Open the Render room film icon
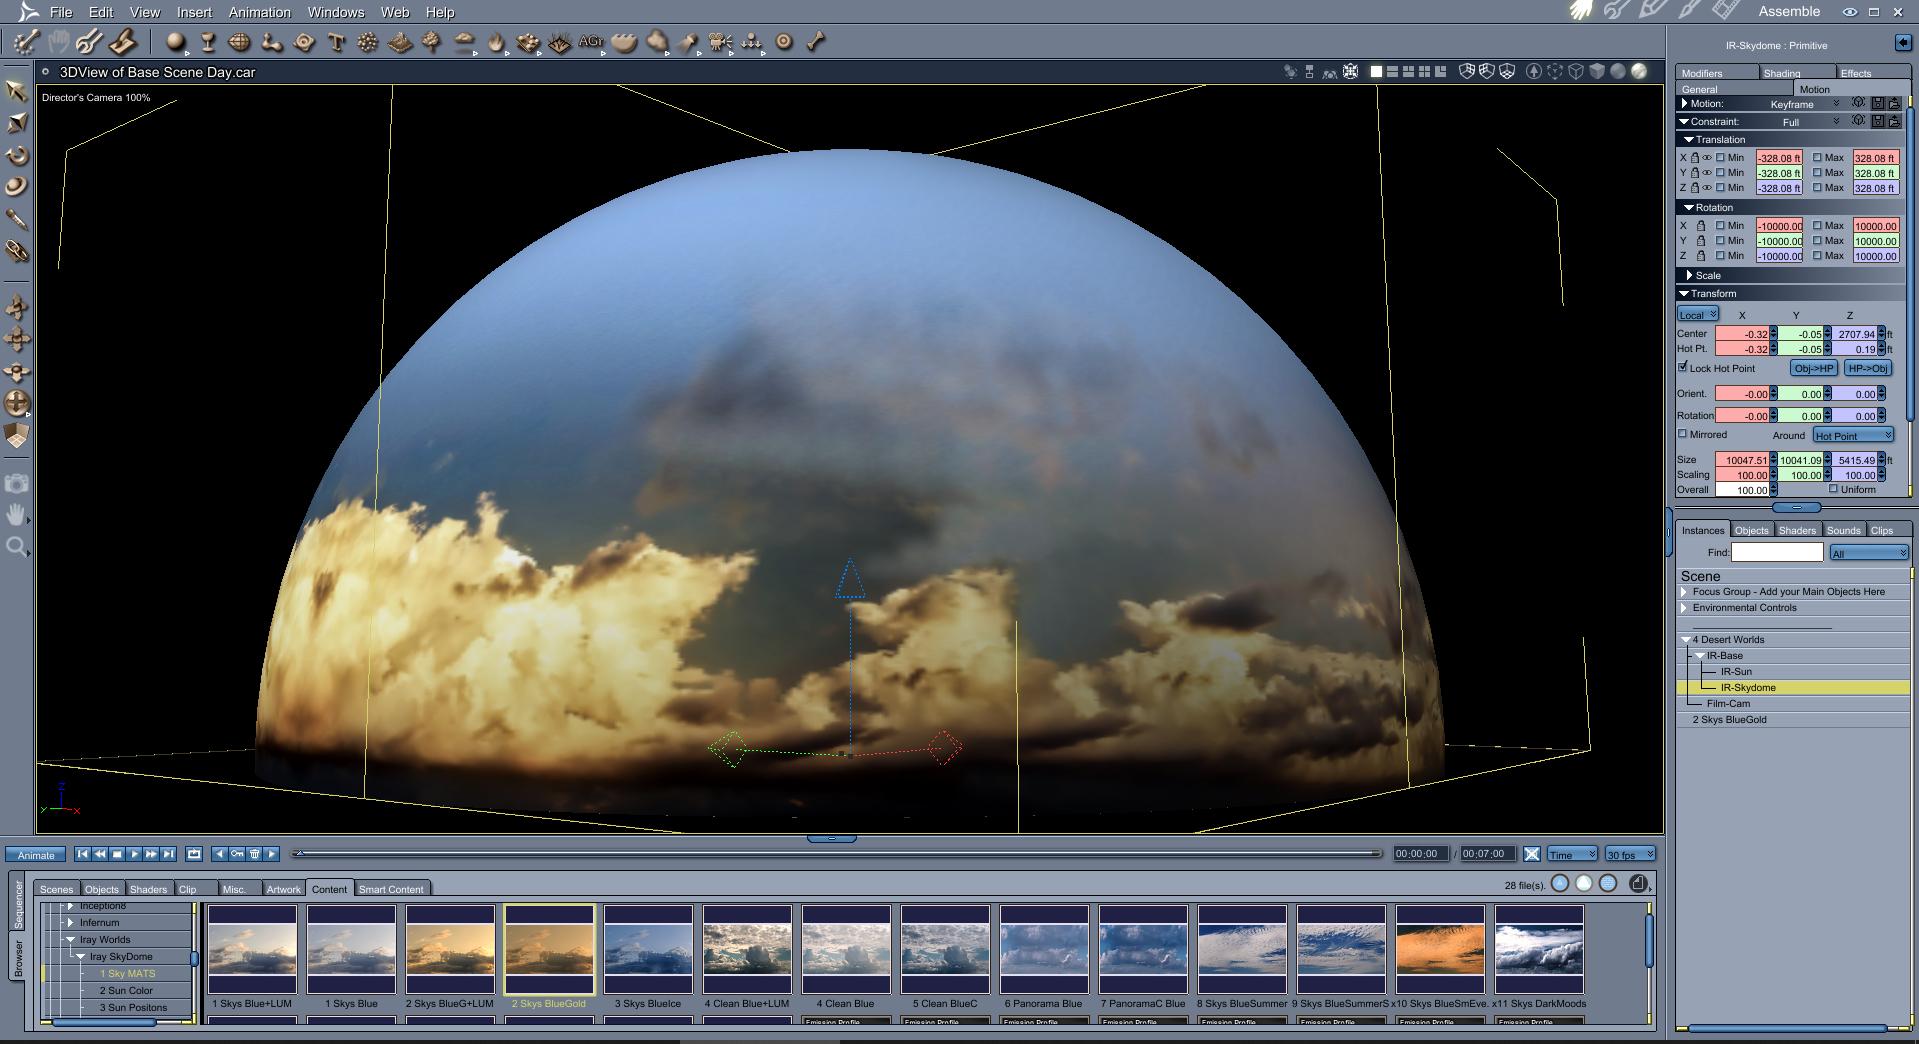 (x=1726, y=11)
